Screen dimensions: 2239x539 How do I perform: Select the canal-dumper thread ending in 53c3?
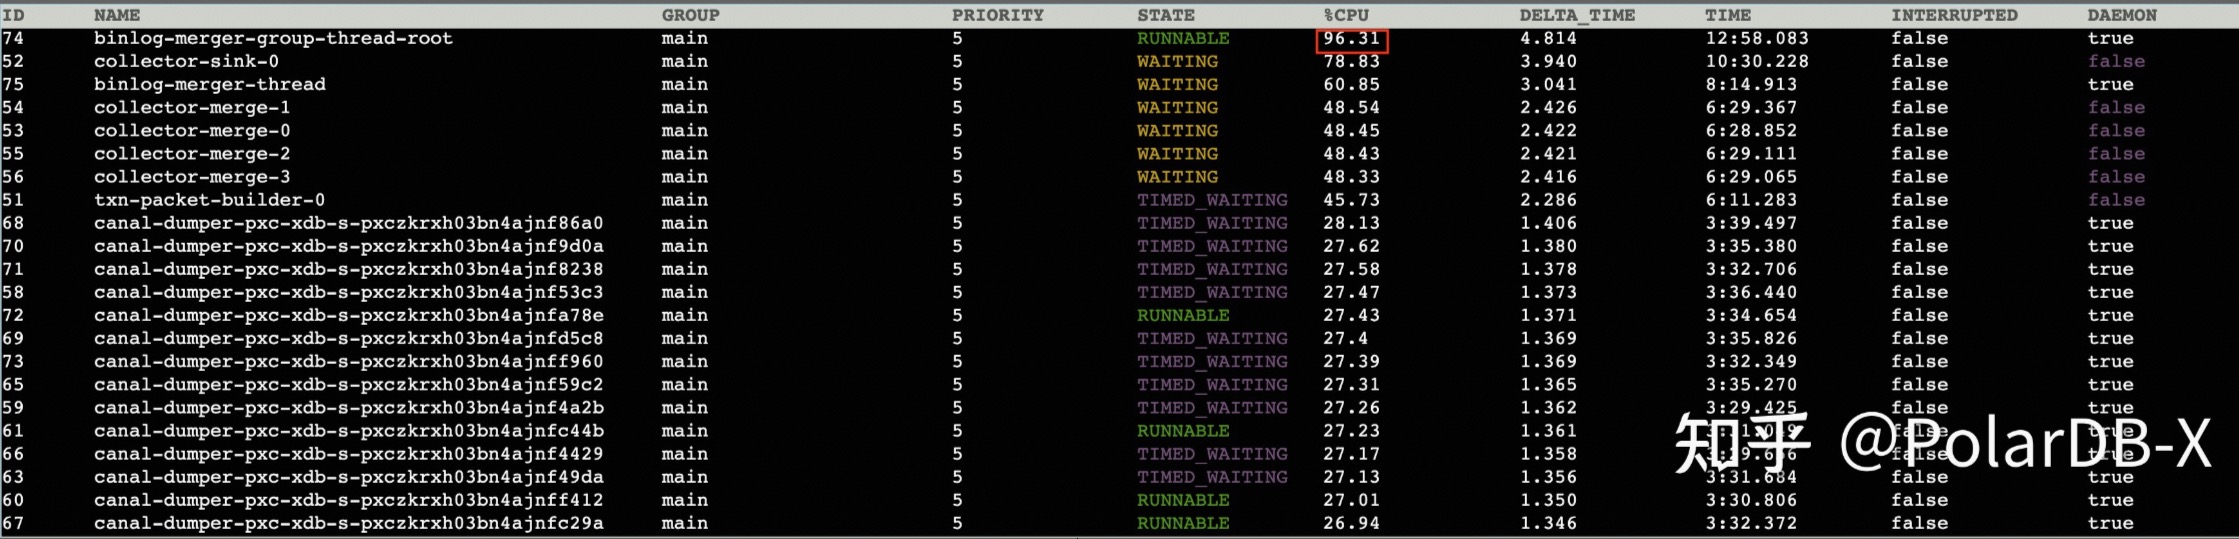349,292
